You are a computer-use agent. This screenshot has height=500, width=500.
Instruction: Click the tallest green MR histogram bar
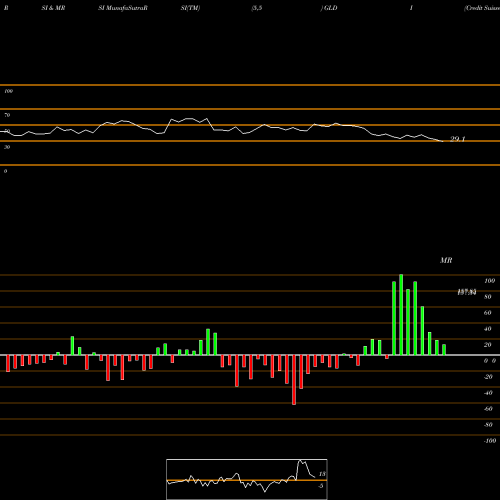point(401,315)
